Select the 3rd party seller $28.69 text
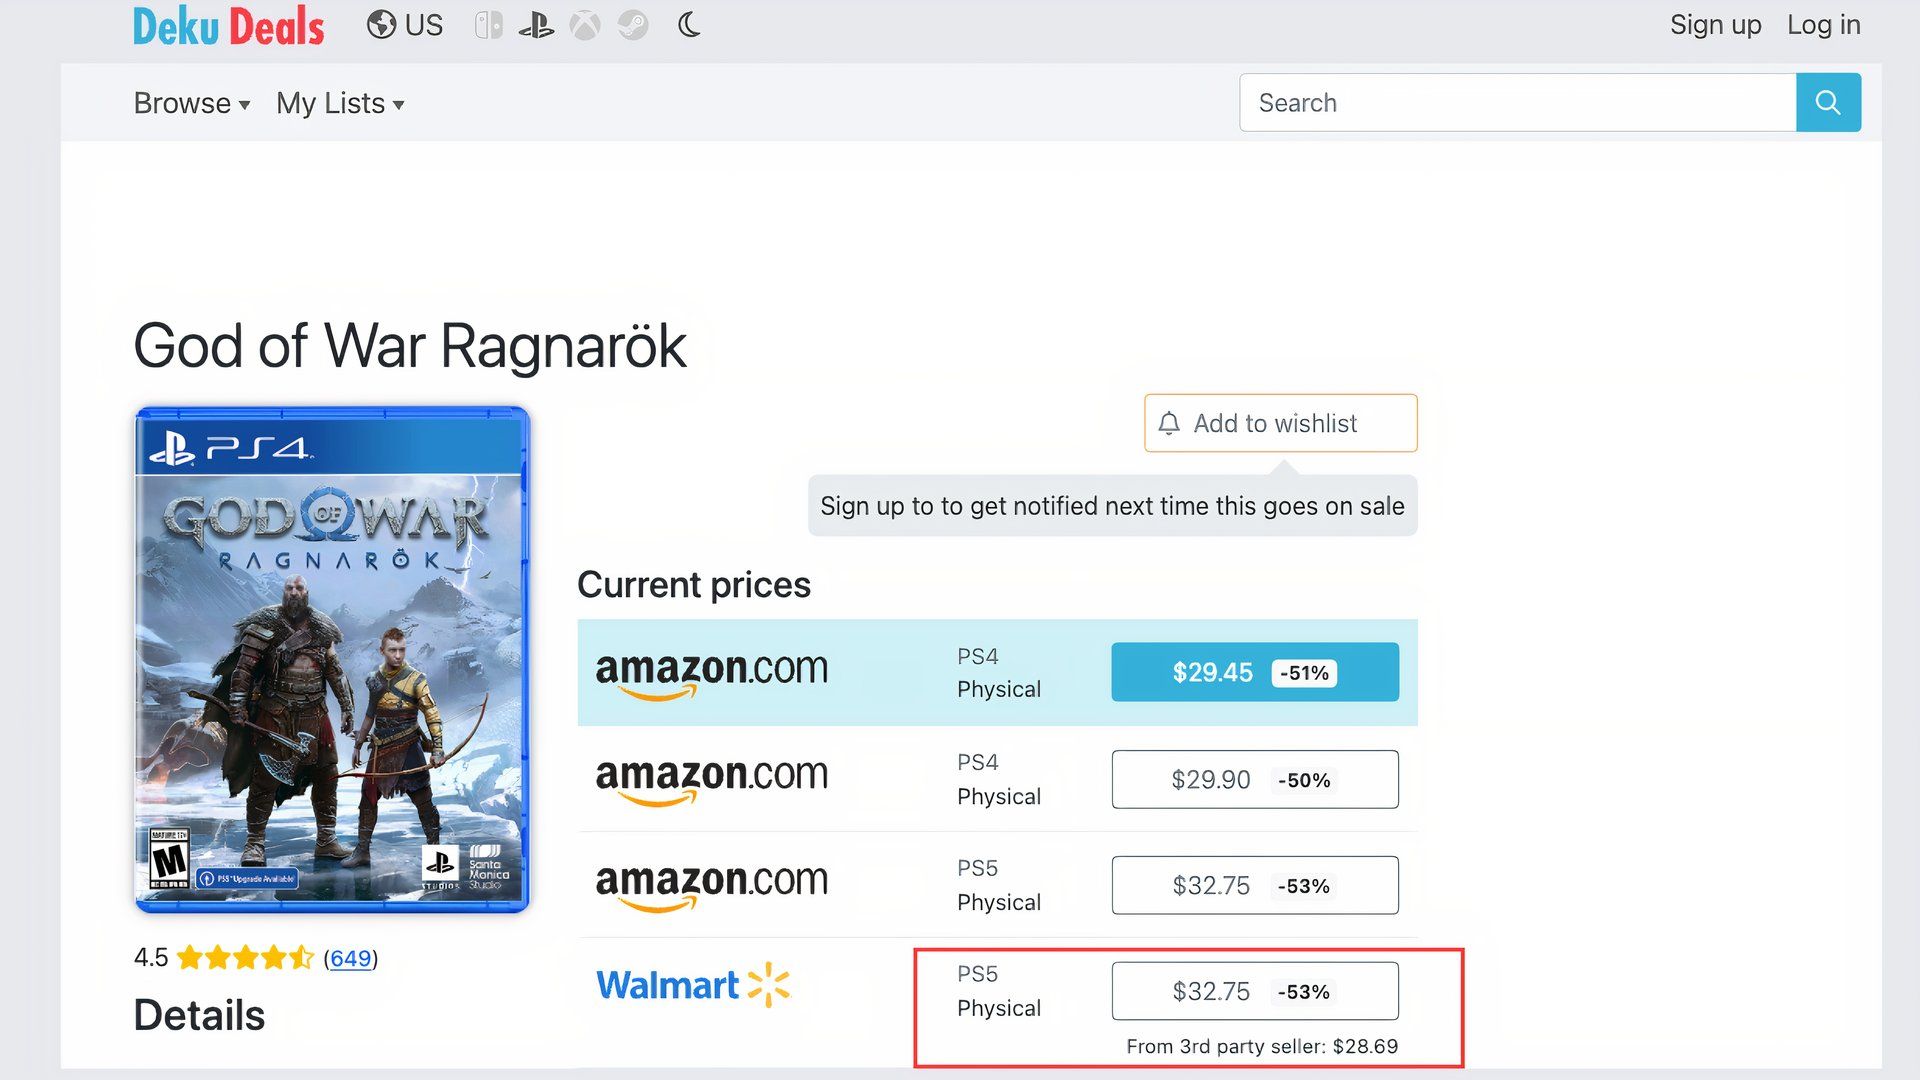The height and width of the screenshot is (1080, 1920). [1262, 1046]
